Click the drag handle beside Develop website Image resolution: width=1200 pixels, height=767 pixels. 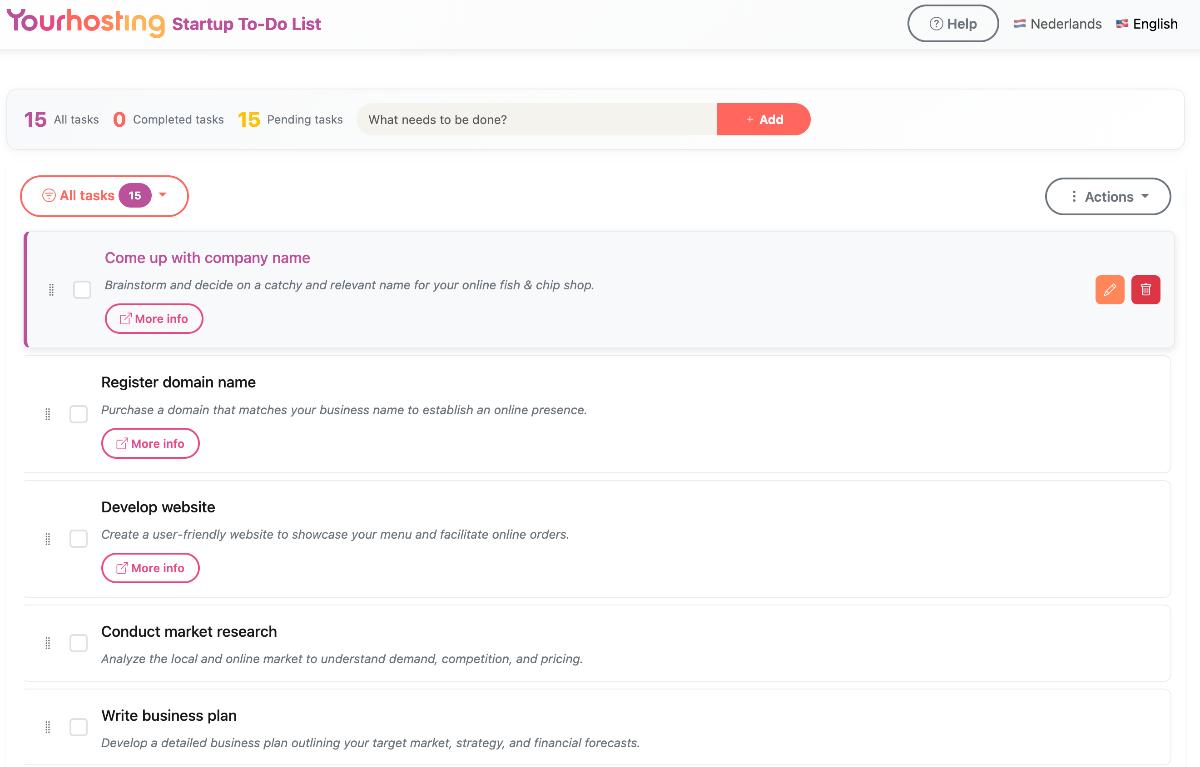47,538
